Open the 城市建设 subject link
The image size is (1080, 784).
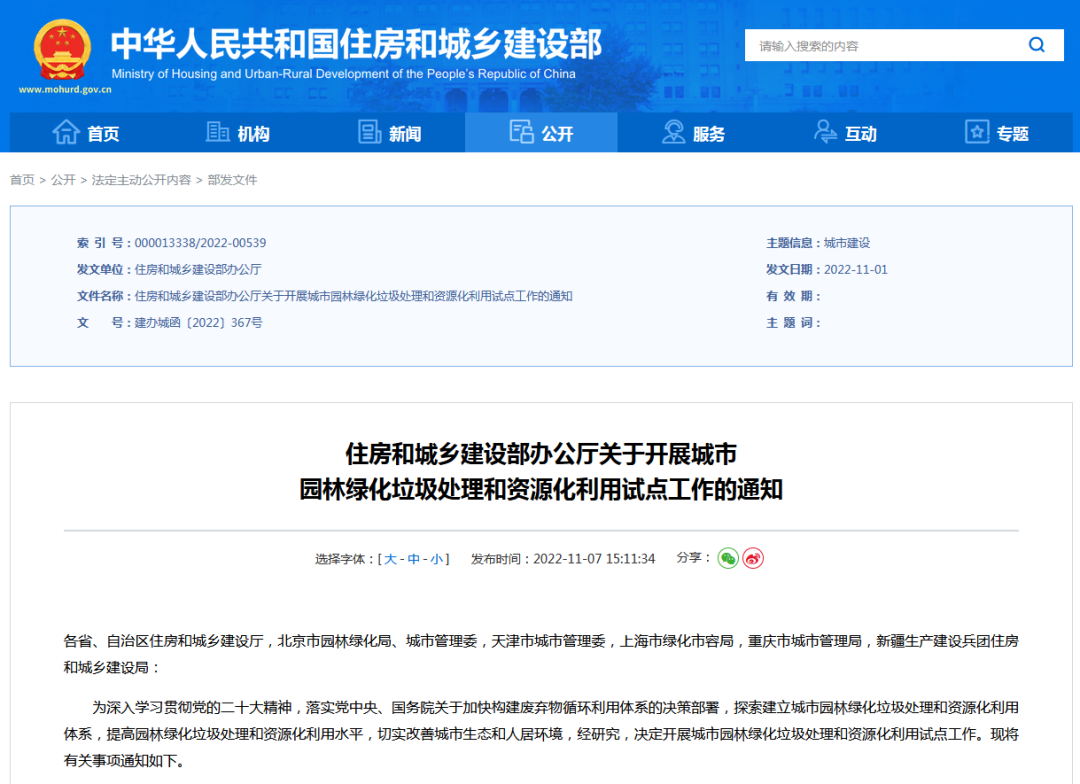click(x=849, y=242)
